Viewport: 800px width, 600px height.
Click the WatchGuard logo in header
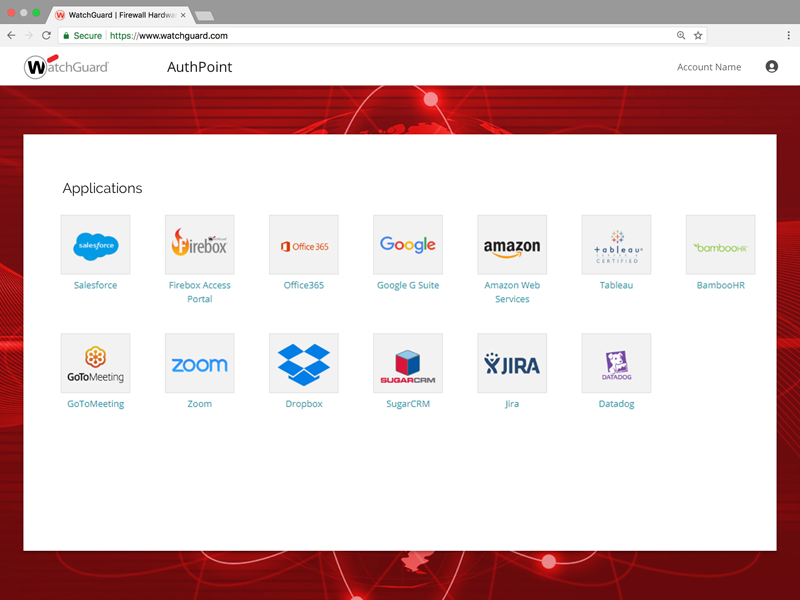[x=67, y=67]
